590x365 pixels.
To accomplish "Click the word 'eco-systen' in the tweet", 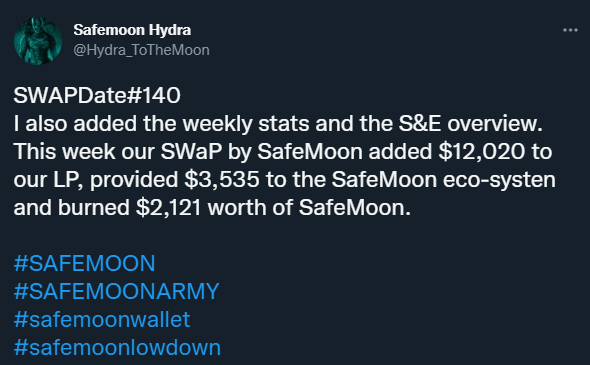I will 499,179.
